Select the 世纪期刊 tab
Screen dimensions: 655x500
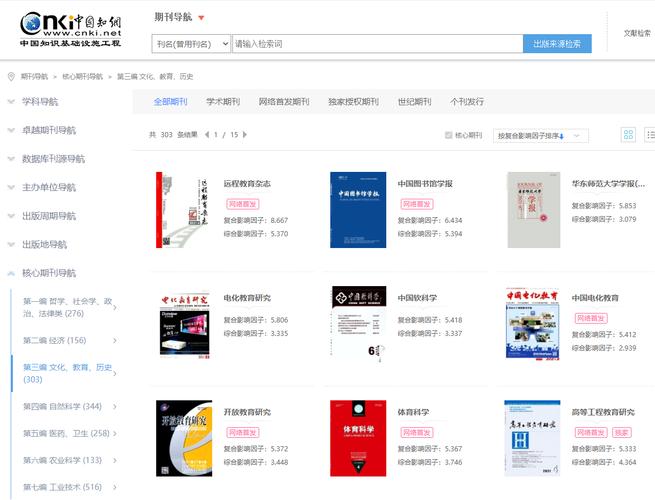[414, 102]
